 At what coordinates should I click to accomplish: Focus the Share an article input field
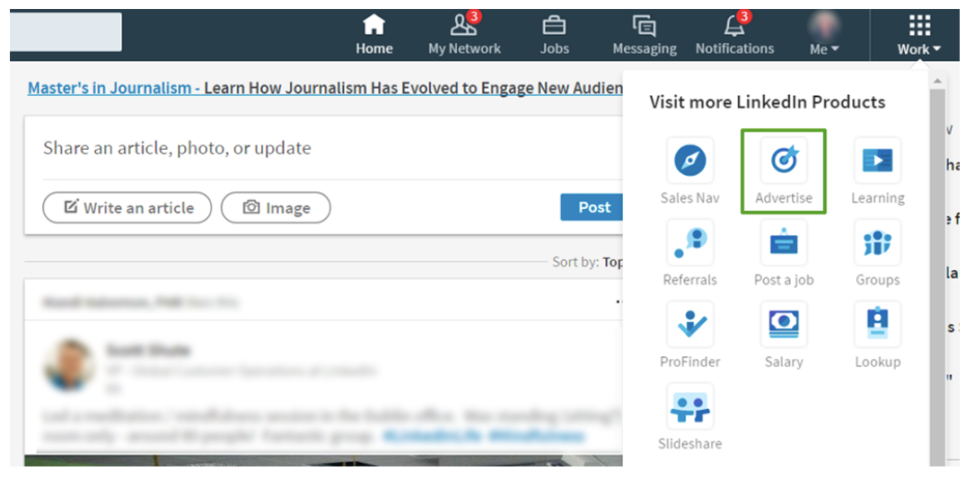click(323, 148)
